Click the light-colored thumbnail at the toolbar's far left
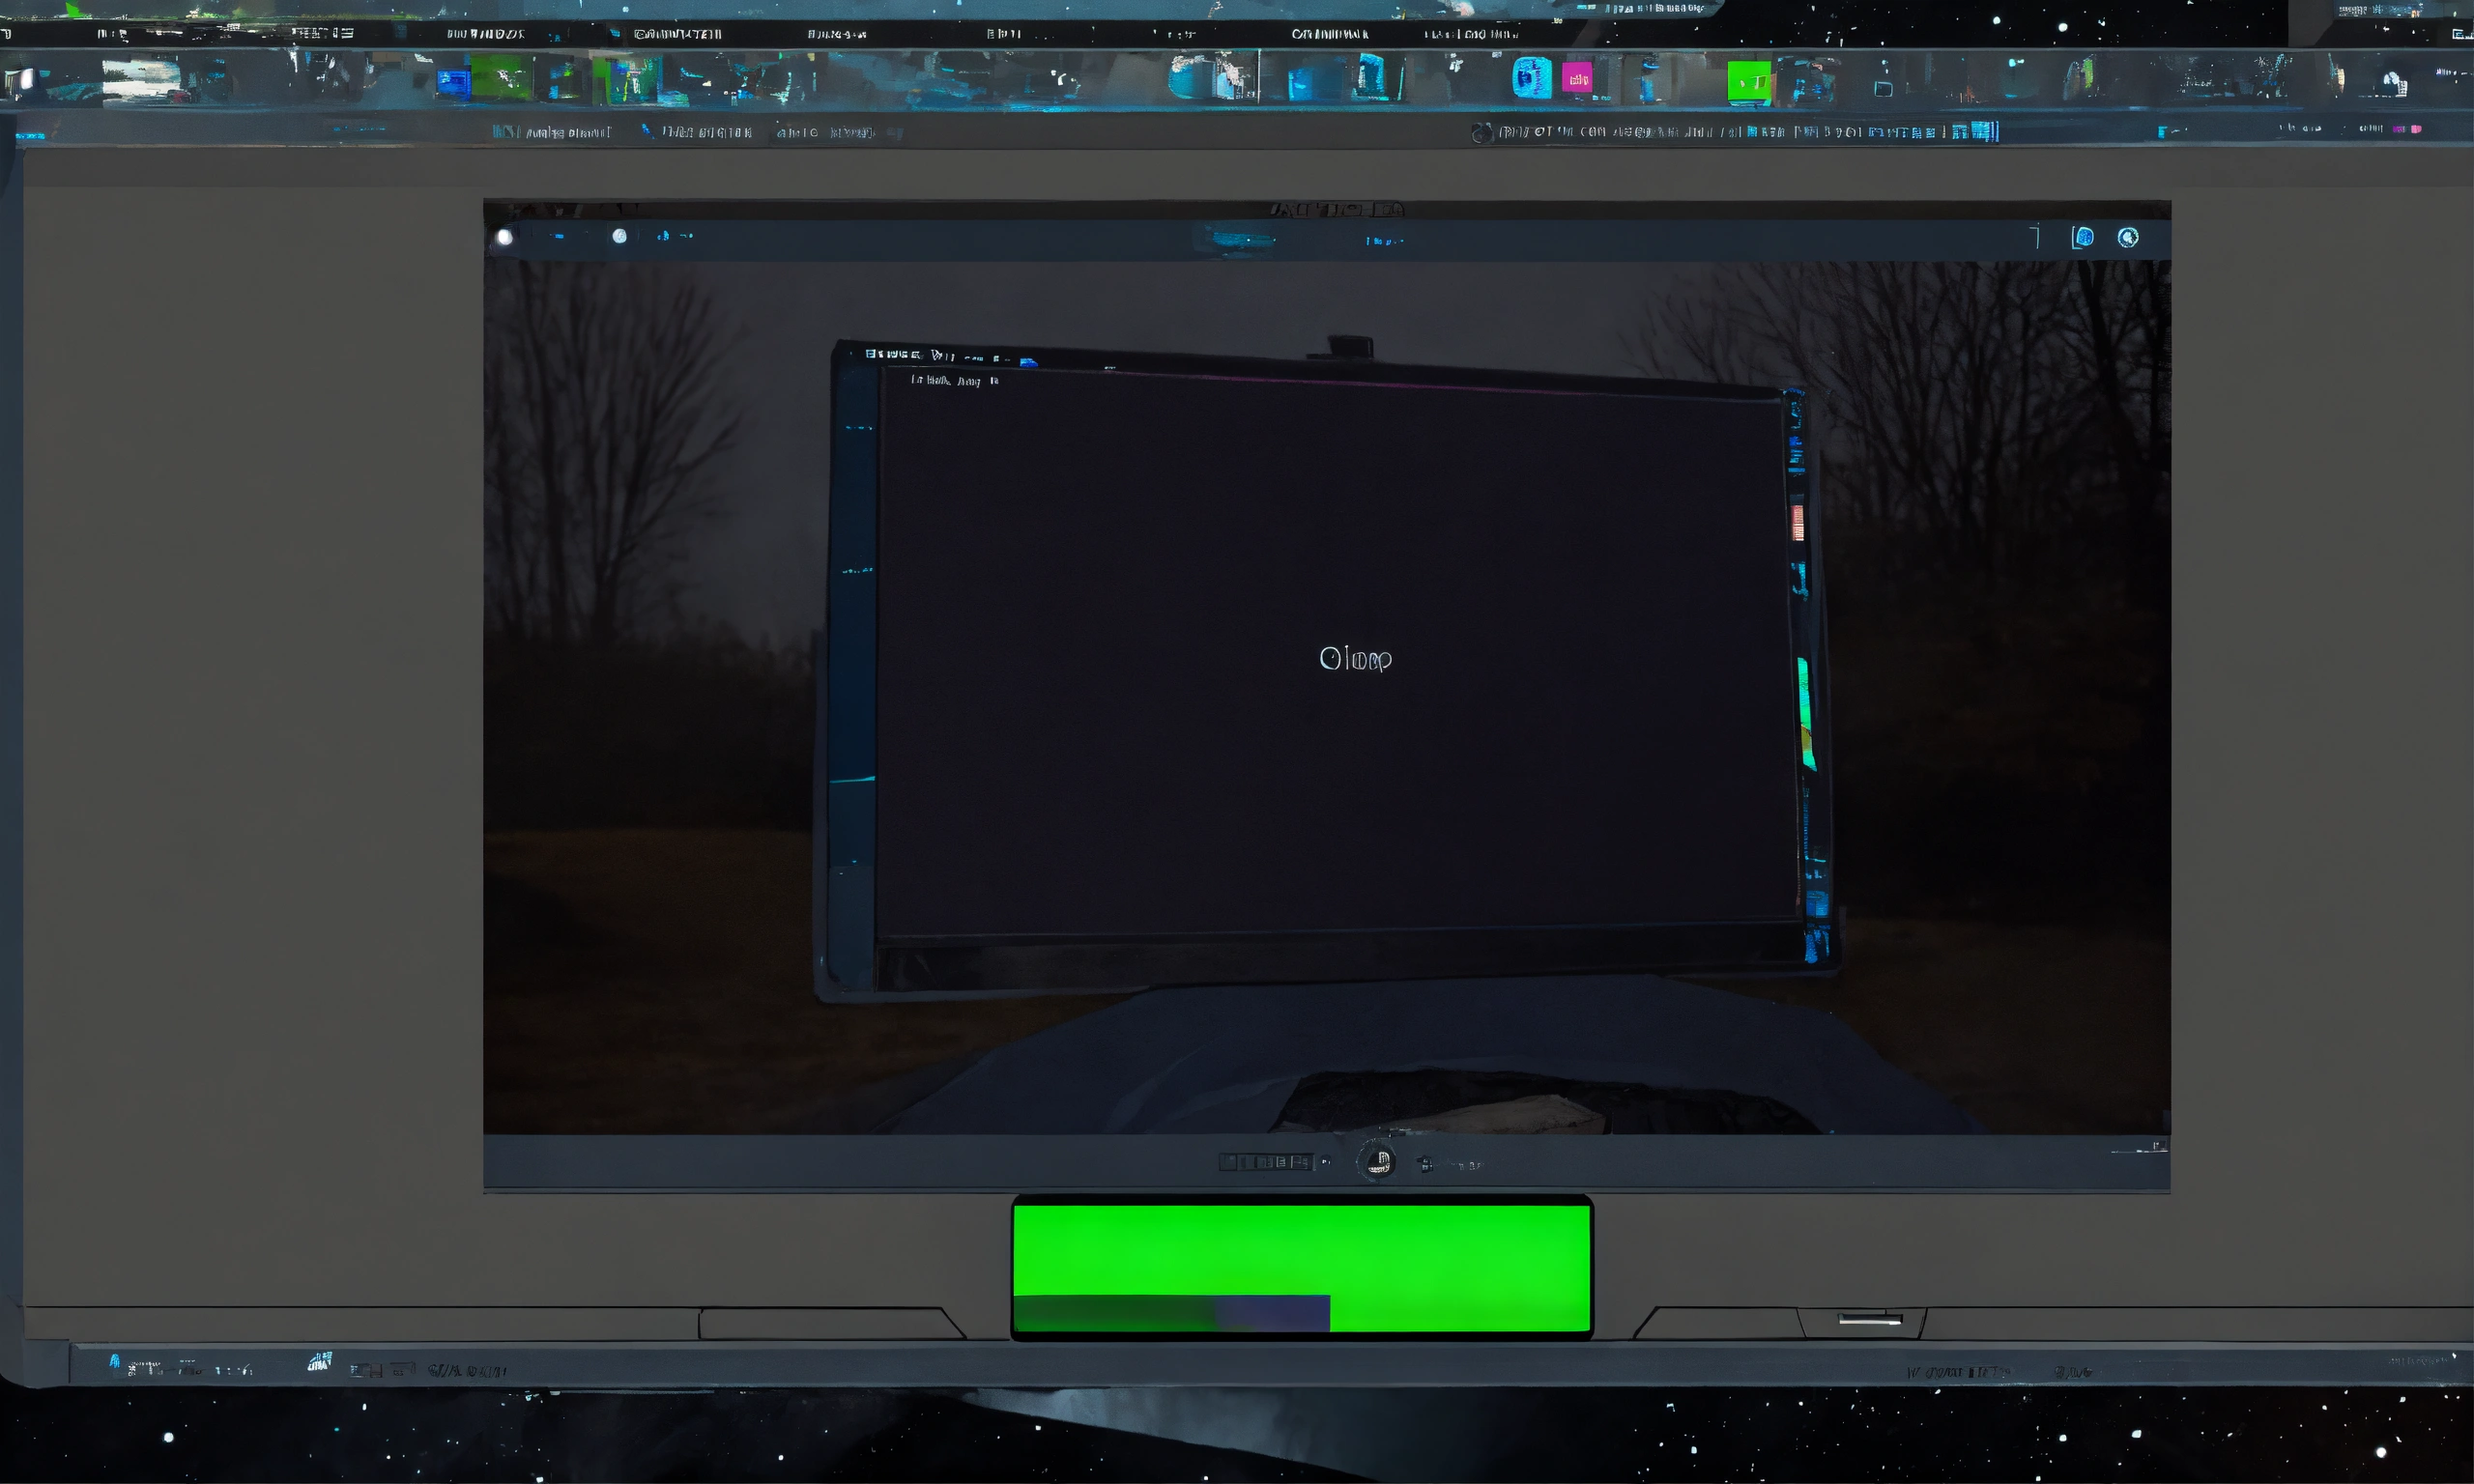 [141, 78]
